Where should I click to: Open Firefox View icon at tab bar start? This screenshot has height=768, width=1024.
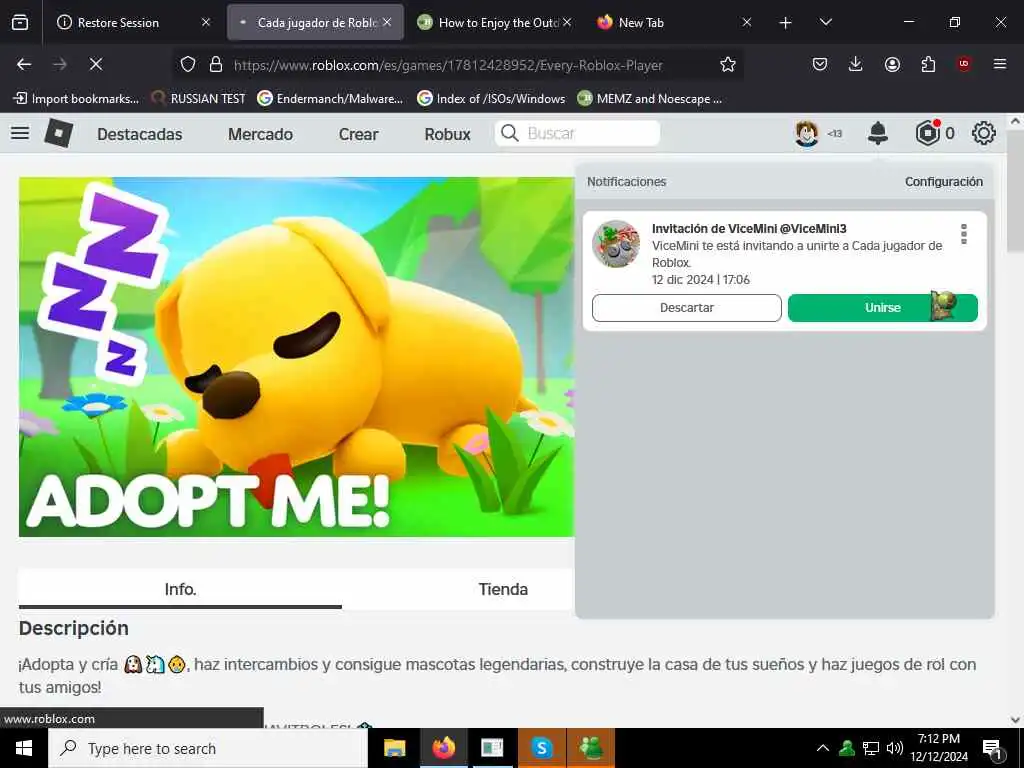pos(20,22)
